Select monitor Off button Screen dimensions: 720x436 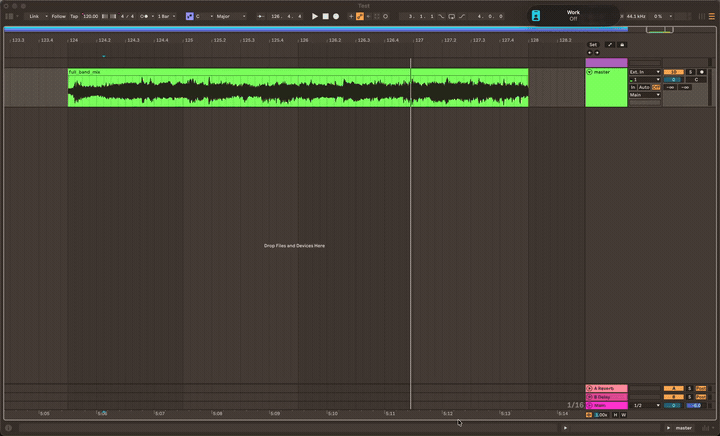[x=656, y=87]
